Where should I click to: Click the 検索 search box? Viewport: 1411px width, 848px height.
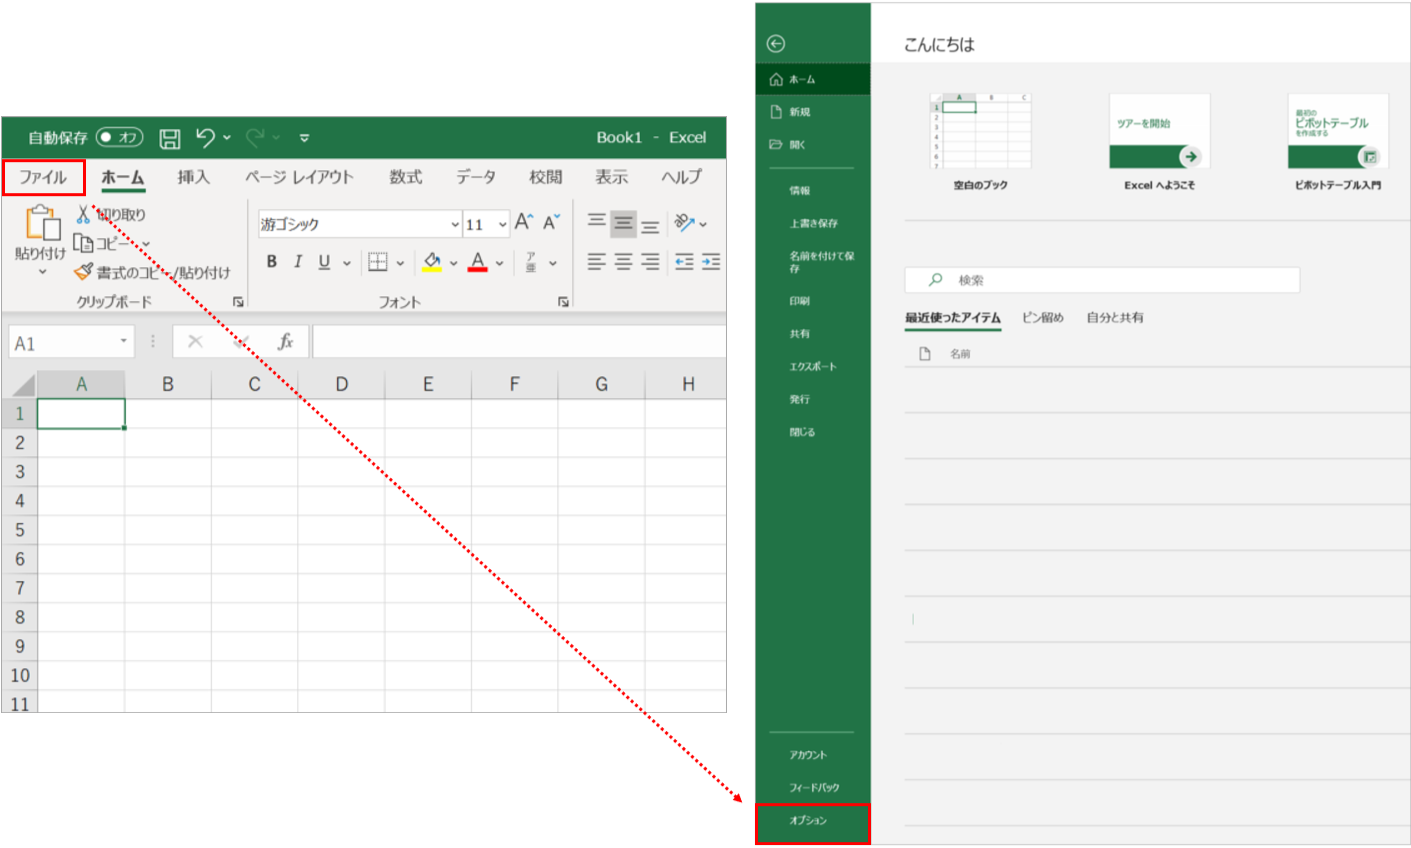tap(1100, 280)
